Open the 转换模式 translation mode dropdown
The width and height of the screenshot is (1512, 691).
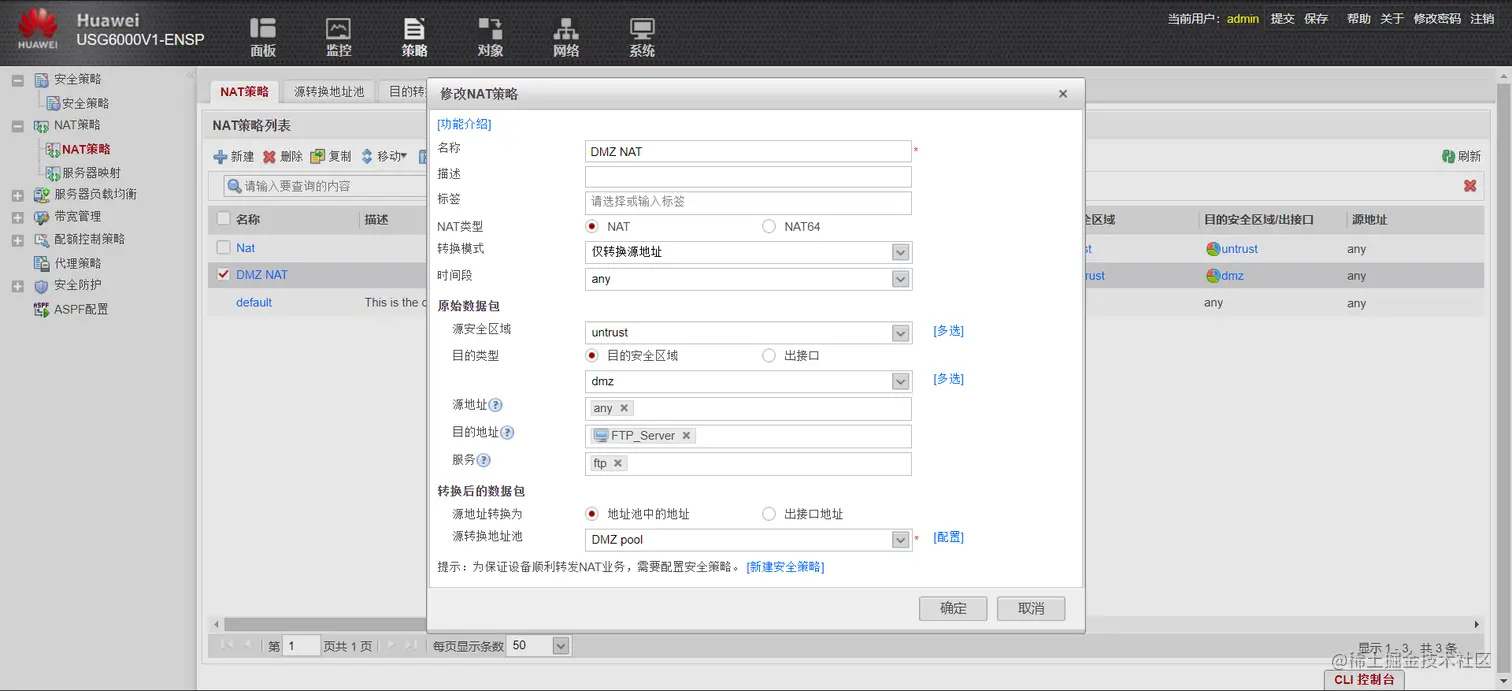(900, 252)
